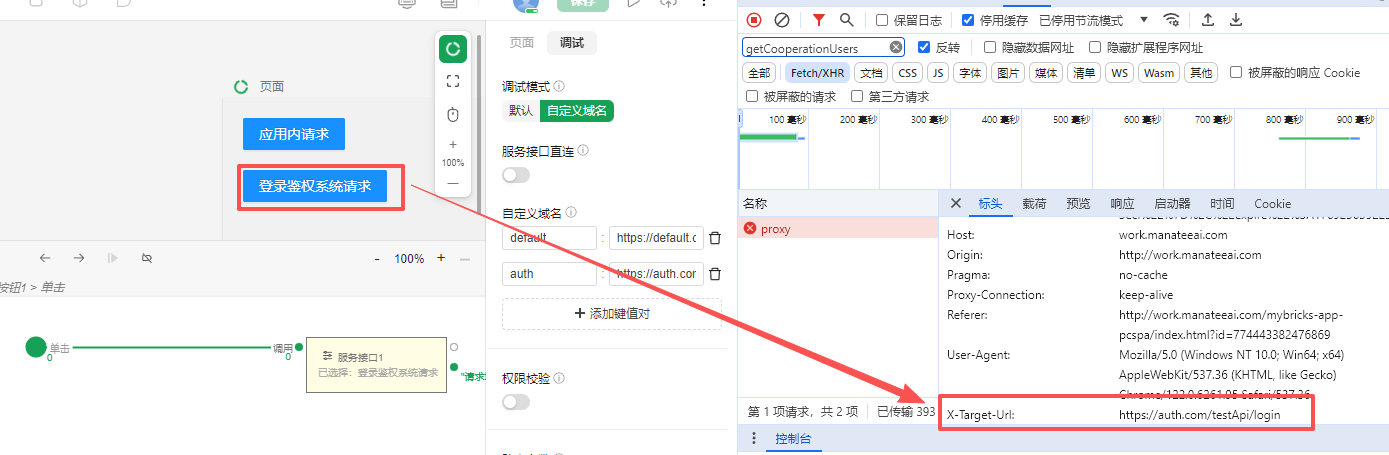Uncheck the 停用缓存 checkbox
The height and width of the screenshot is (455, 1389).
(968, 20)
